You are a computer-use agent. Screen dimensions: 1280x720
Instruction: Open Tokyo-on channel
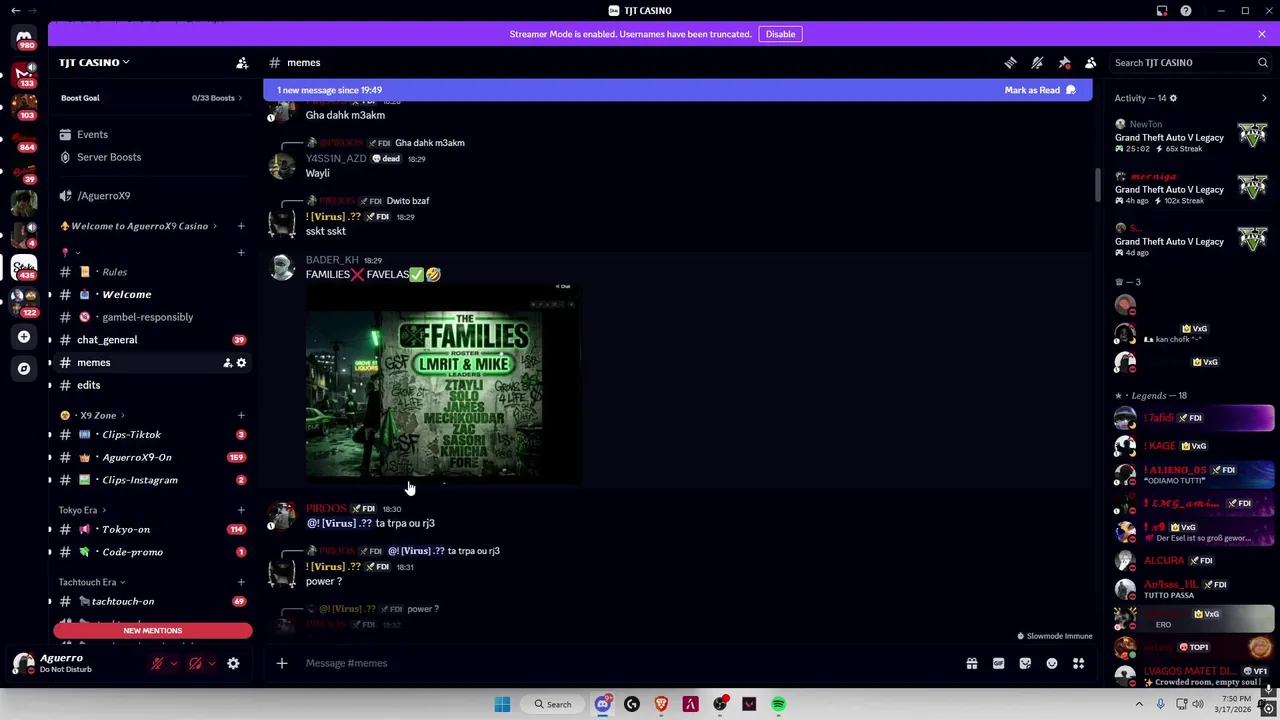click(x=151, y=530)
